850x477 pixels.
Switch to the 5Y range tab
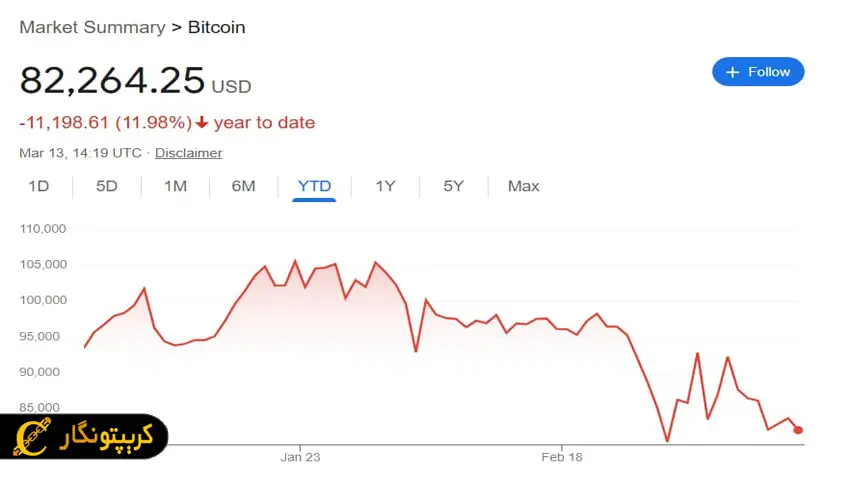(454, 186)
